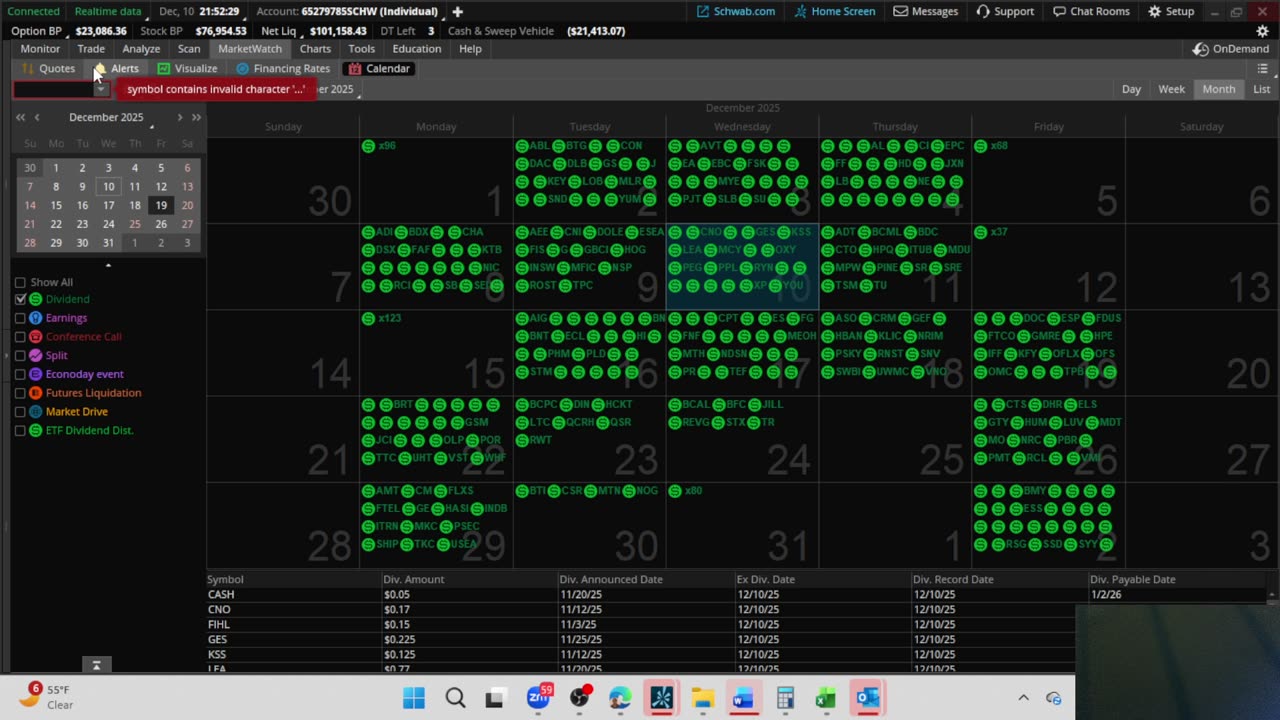Open Start menu on Windows taskbar
The width and height of the screenshot is (1280, 720).
(x=413, y=698)
